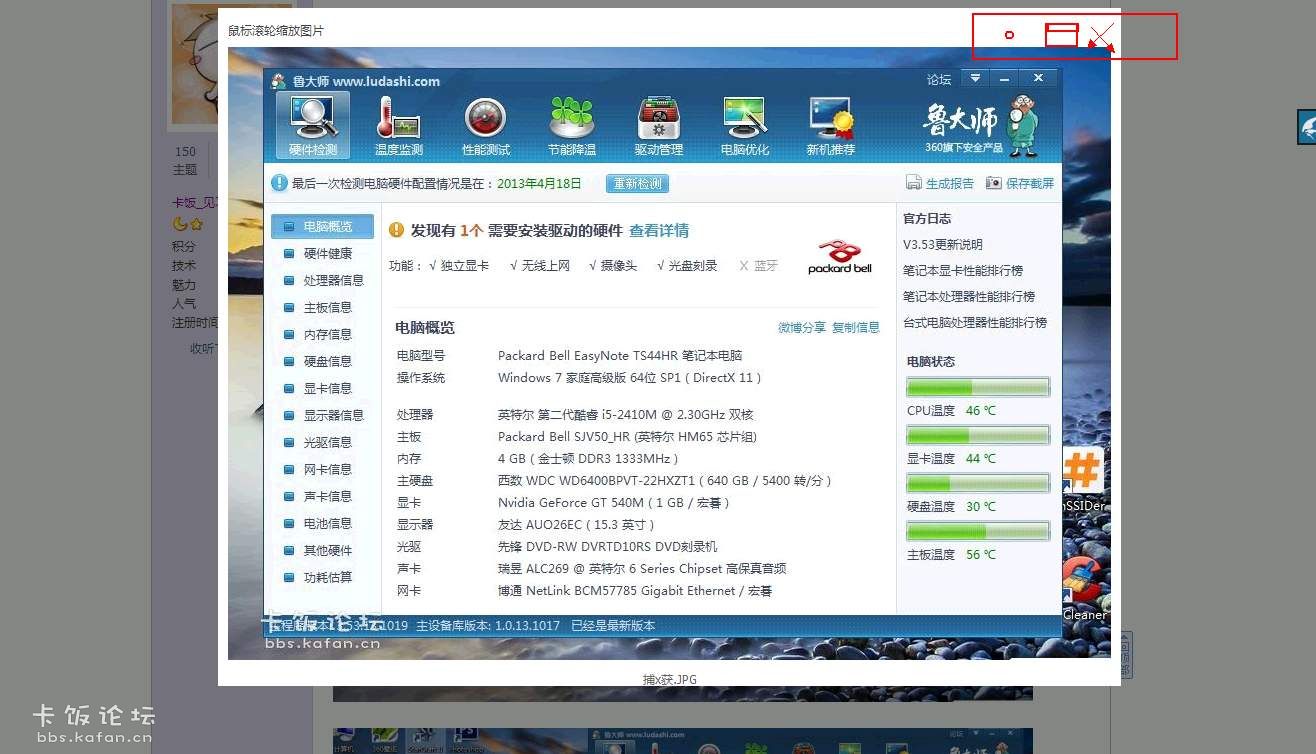Open the title bar dropdown menu arrow
The height and width of the screenshot is (754, 1316).
975,78
